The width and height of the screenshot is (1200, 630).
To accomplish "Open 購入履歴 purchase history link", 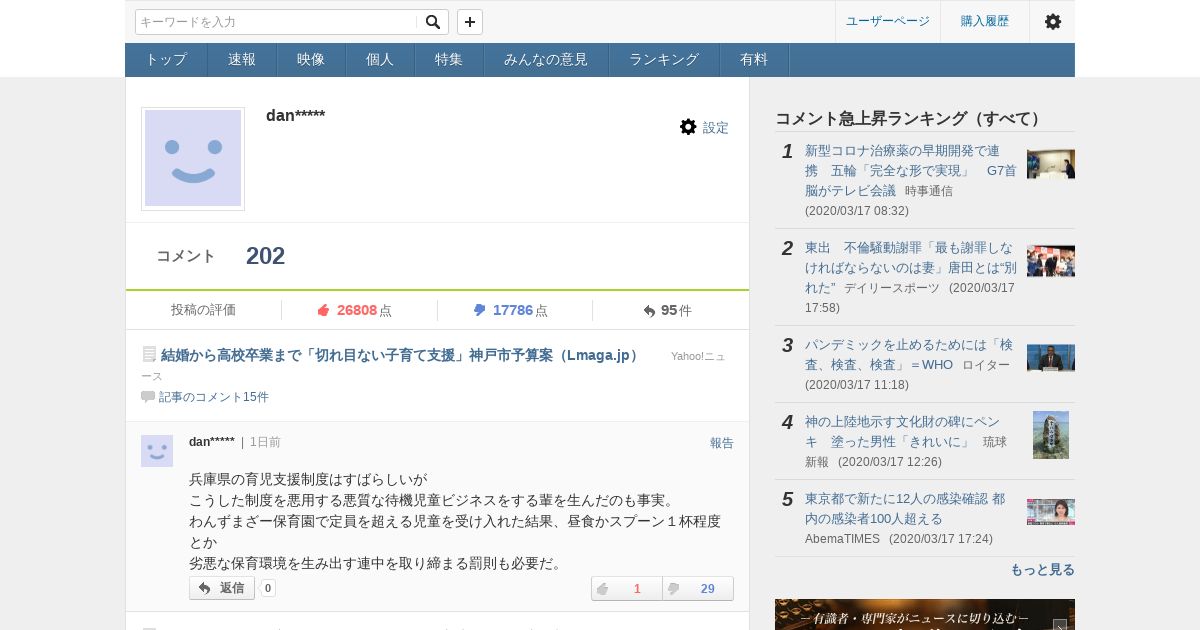I will point(985,21).
